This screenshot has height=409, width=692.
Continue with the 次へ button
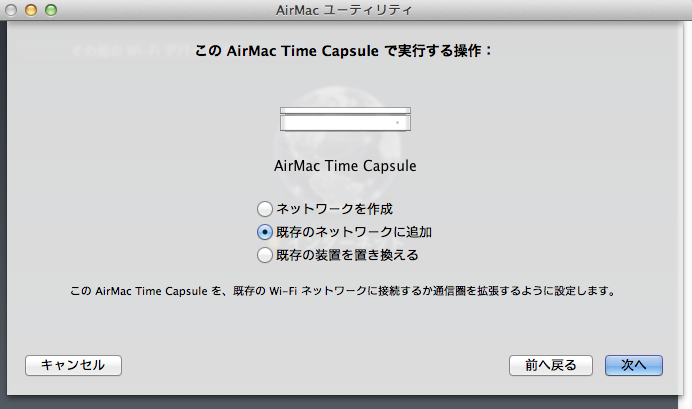pos(633,365)
